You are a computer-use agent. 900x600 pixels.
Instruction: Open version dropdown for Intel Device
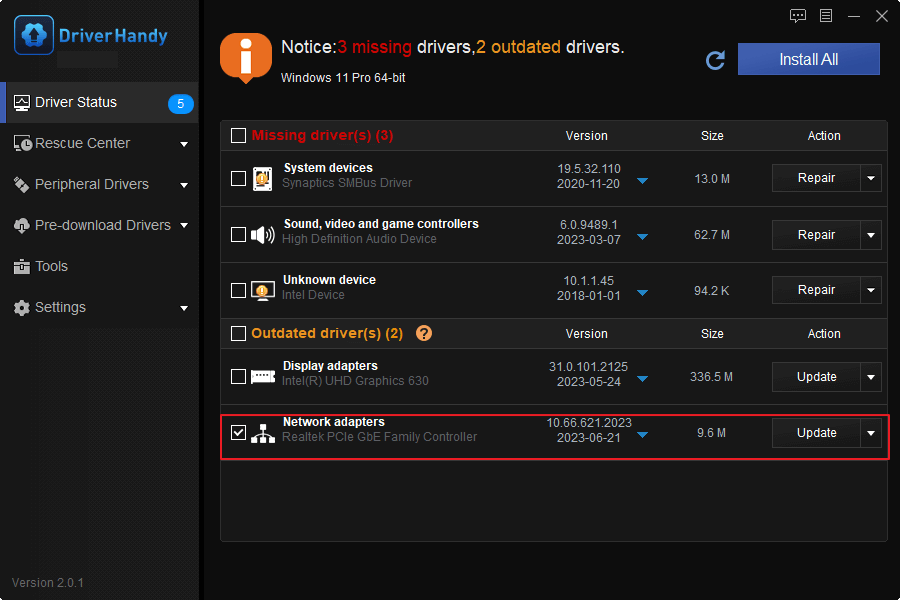tap(643, 293)
